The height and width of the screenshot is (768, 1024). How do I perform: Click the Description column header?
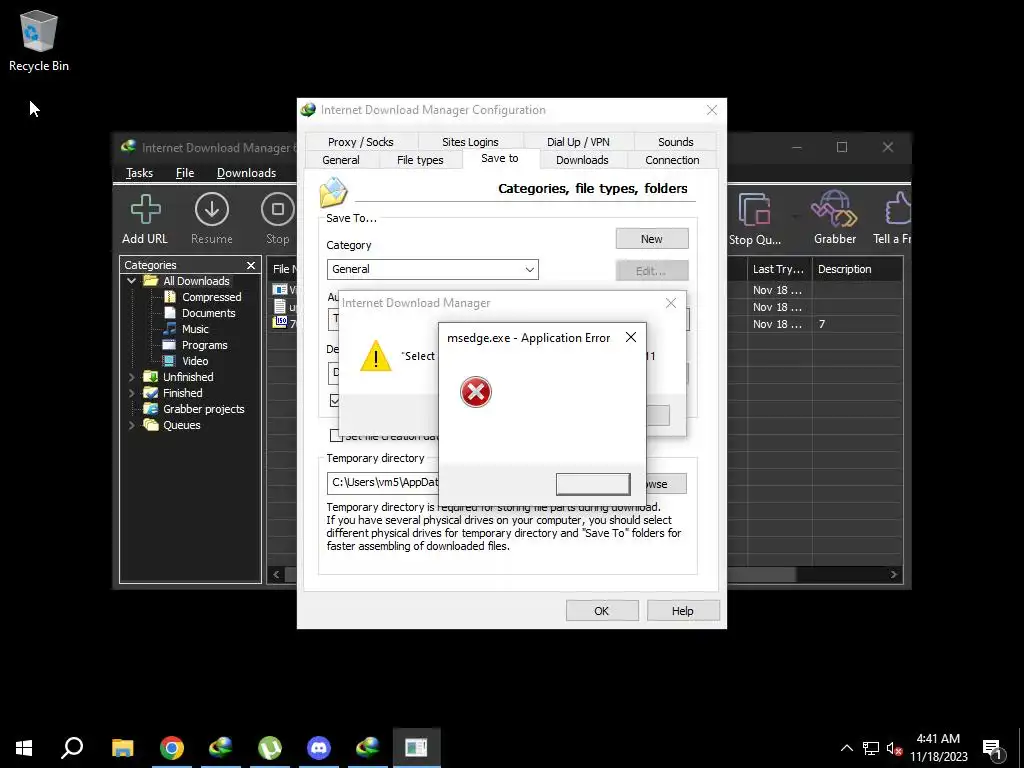[857, 269]
